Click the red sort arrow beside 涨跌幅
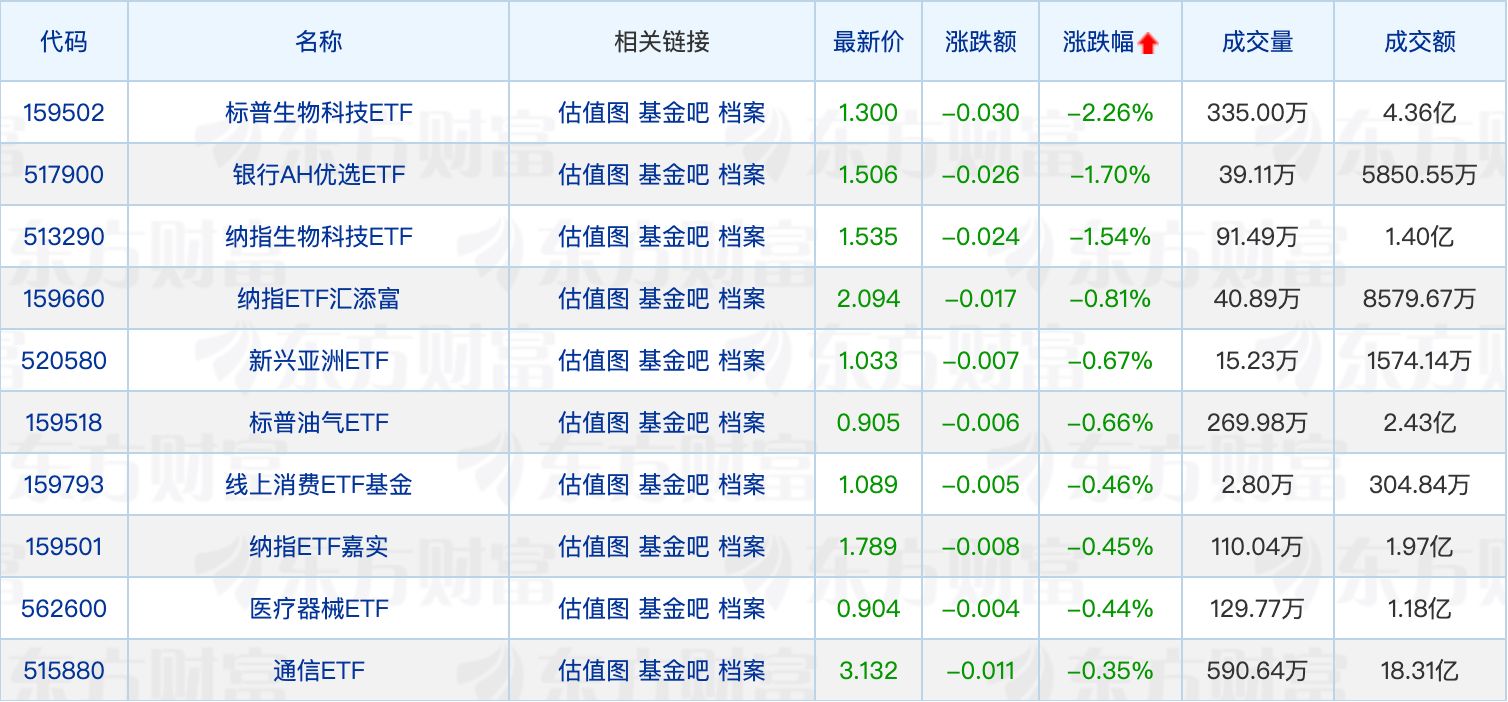Screen dimensions: 1508x702 coord(1147,43)
